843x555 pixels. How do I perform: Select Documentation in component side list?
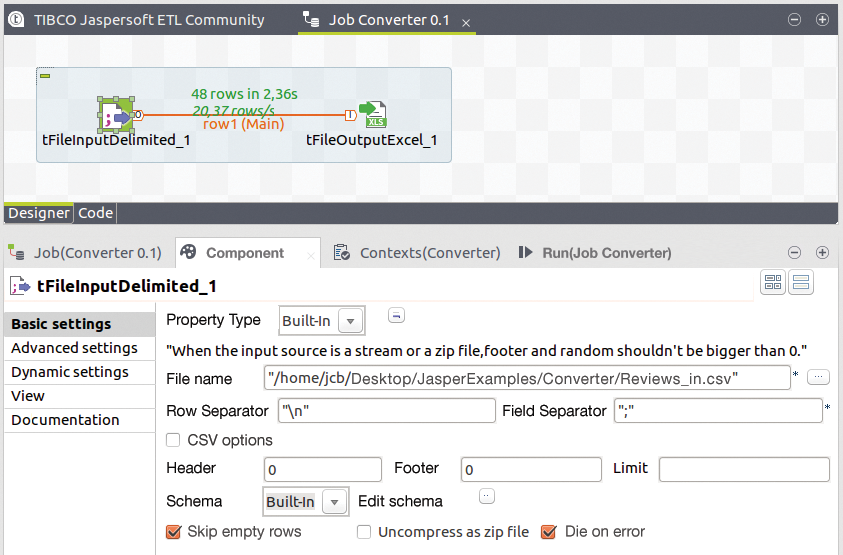tap(80, 420)
